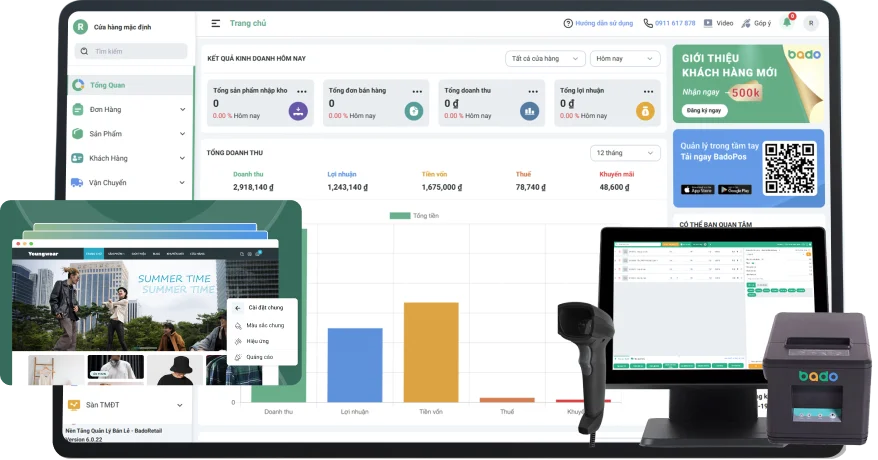Open the notification bell icon
The width and height of the screenshot is (878, 460).
coord(787,22)
